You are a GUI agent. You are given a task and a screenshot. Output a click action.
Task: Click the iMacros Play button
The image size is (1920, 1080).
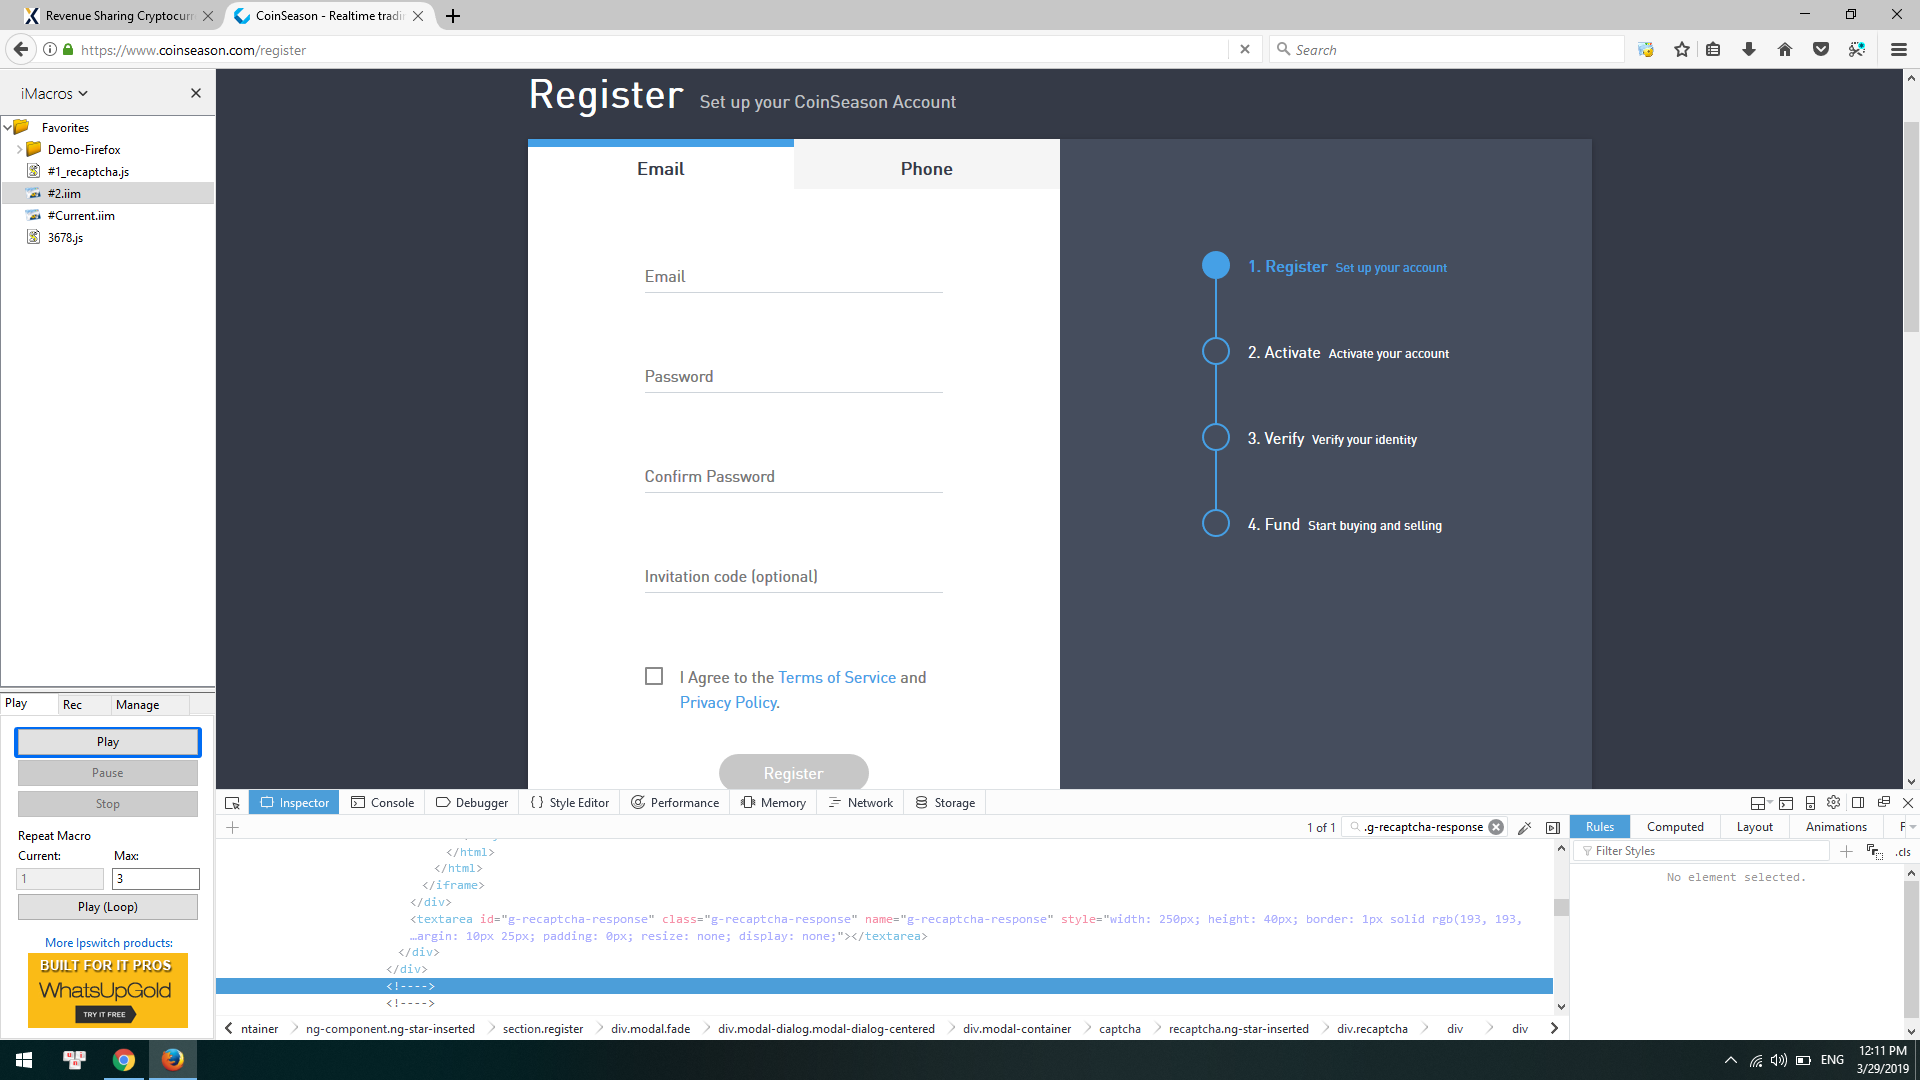pos(108,741)
